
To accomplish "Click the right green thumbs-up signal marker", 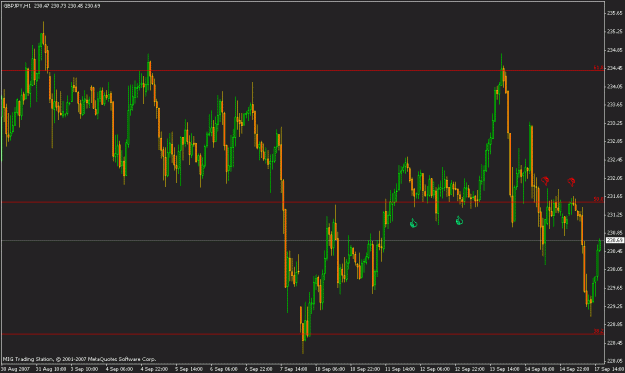I will pos(459,220).
